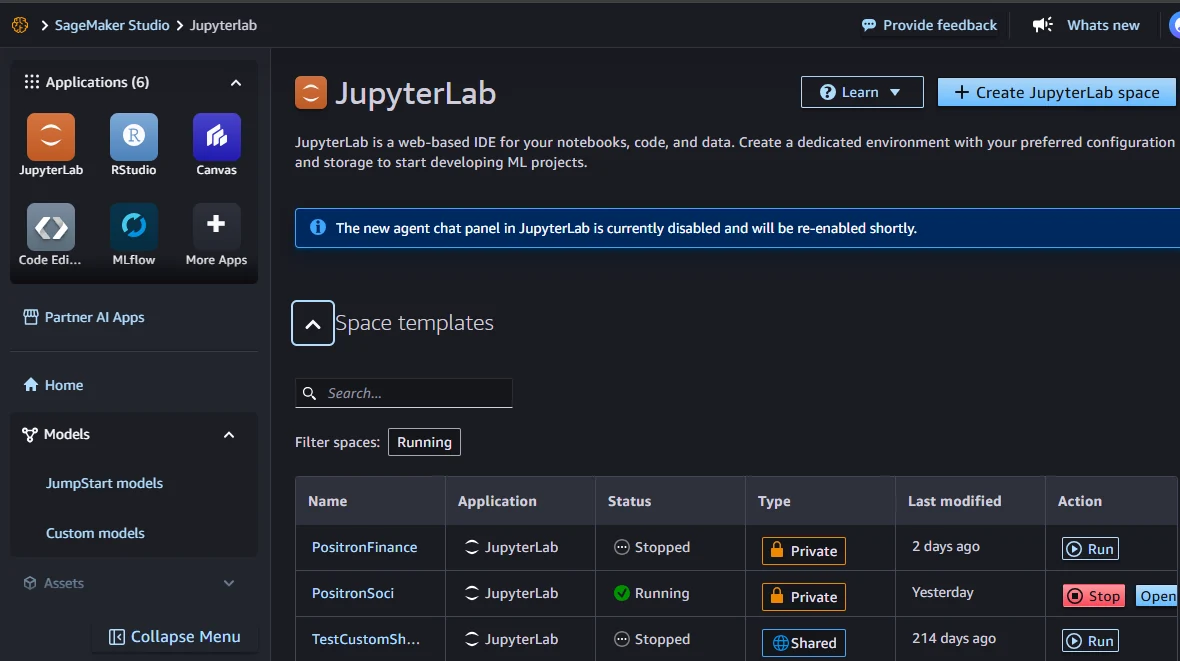This screenshot has height=661, width=1180.
Task: Click the large JupyterLab heading logo
Action: [311, 93]
